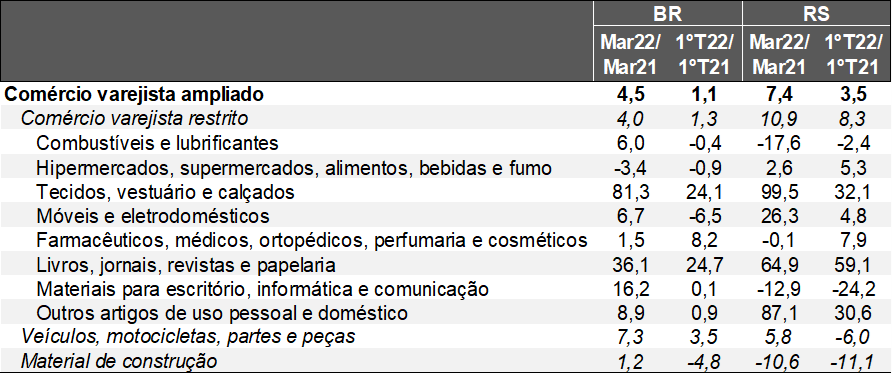The height and width of the screenshot is (374, 892).
Task: Click the Hipermercados, supermercados row label
Action: [294, 168]
